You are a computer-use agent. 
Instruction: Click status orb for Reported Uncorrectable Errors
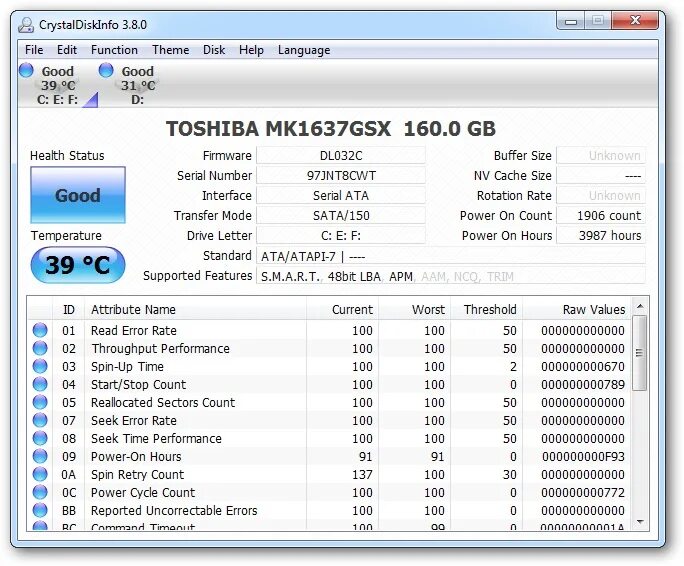point(40,510)
